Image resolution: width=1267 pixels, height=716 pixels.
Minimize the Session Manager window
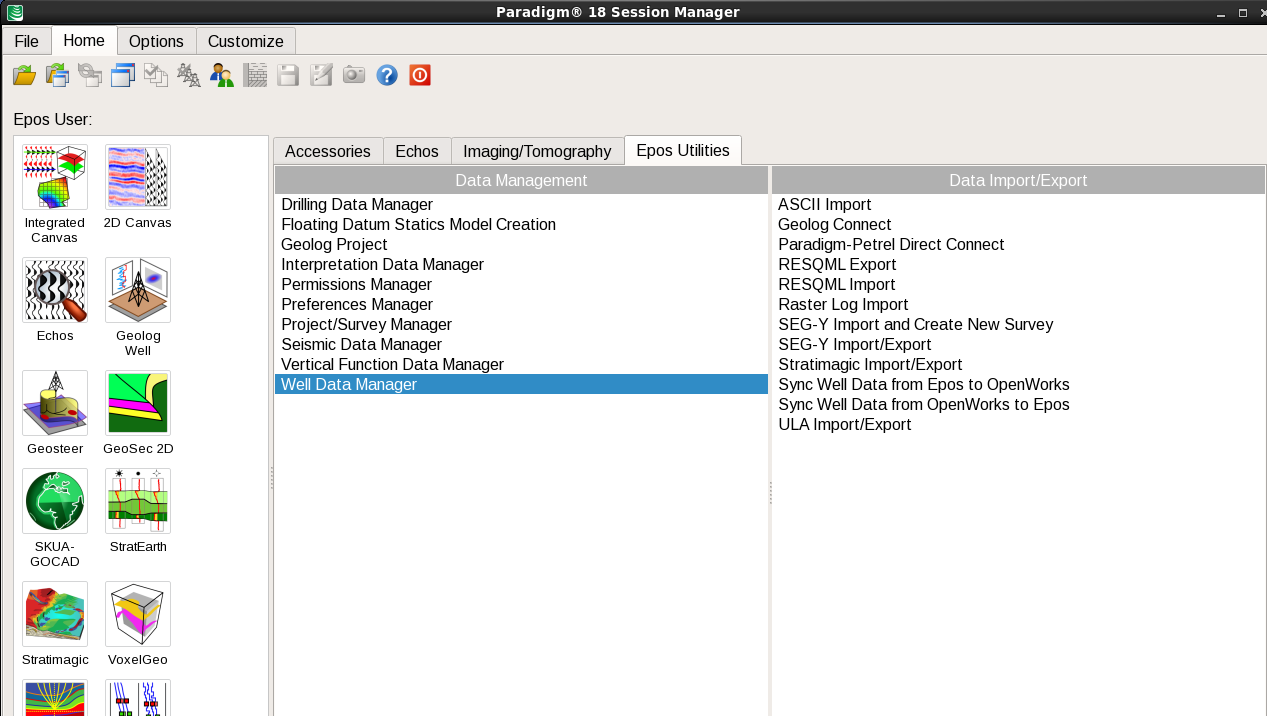tap(1220, 13)
